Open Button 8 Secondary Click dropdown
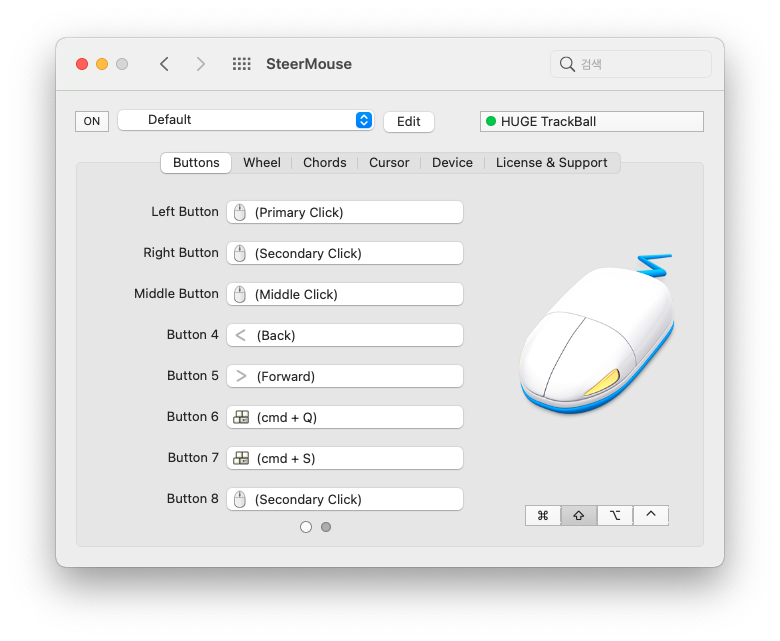This screenshot has height=641, width=780. pyautogui.click(x=345, y=499)
